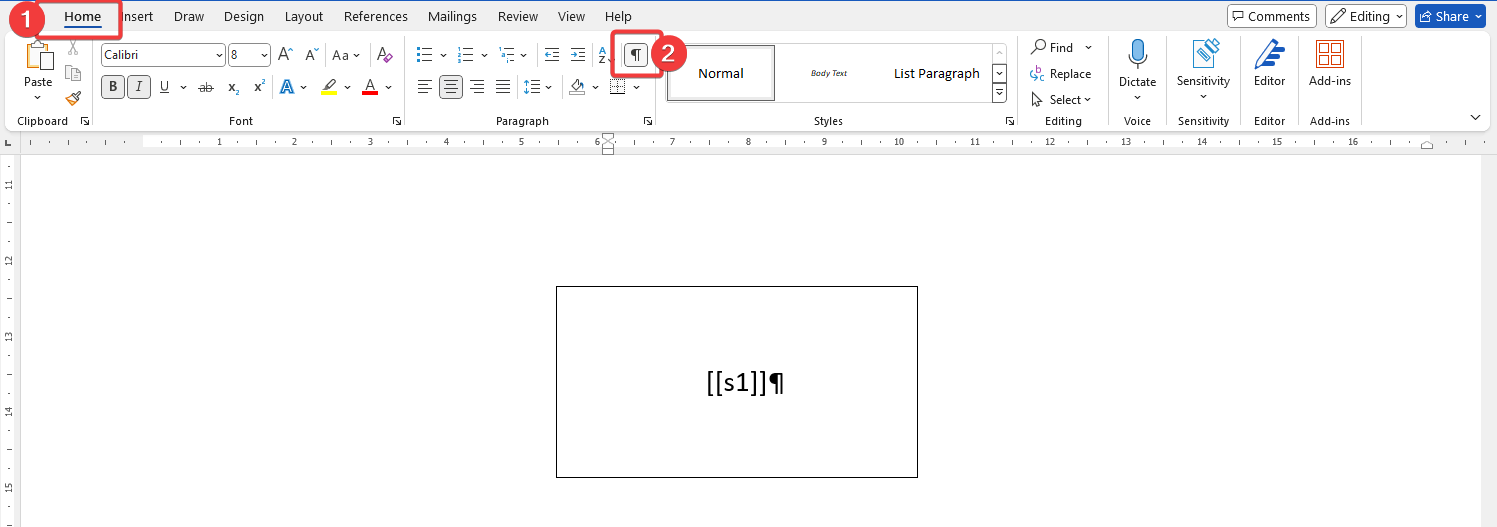This screenshot has height=527, width=1497.
Task: Open the References tab
Action: tap(376, 16)
